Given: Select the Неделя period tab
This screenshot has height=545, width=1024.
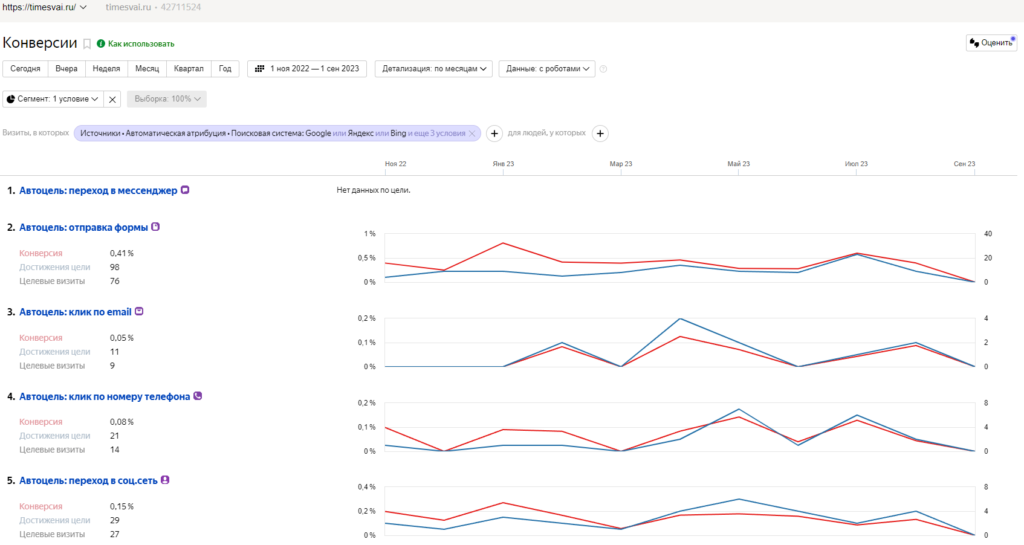Looking at the screenshot, I should coord(106,69).
